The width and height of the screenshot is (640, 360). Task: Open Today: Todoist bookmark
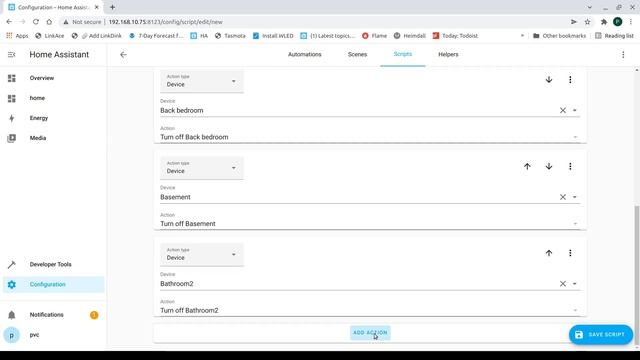pyautogui.click(x=455, y=36)
